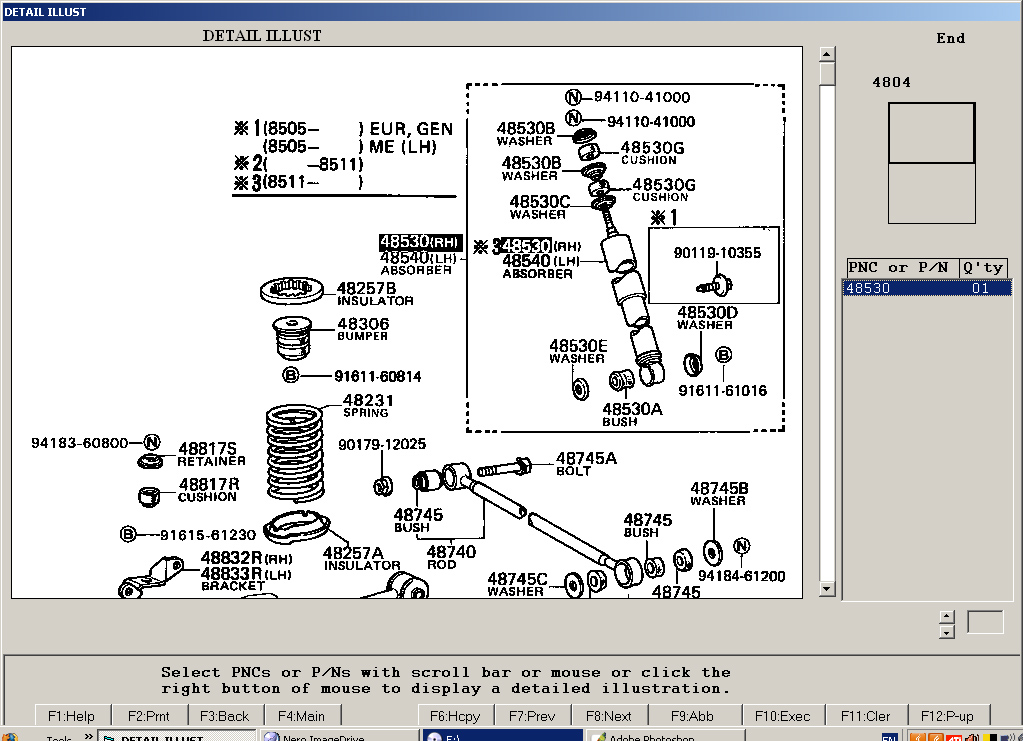1023x741 pixels.
Task: Select the upper section of the 4804 navigator
Action: pyautogui.click(x=931, y=133)
